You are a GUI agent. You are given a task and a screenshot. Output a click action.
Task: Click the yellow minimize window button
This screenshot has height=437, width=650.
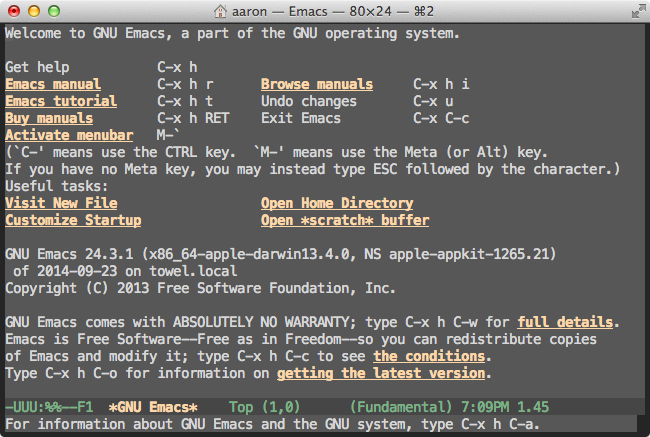(34, 11)
